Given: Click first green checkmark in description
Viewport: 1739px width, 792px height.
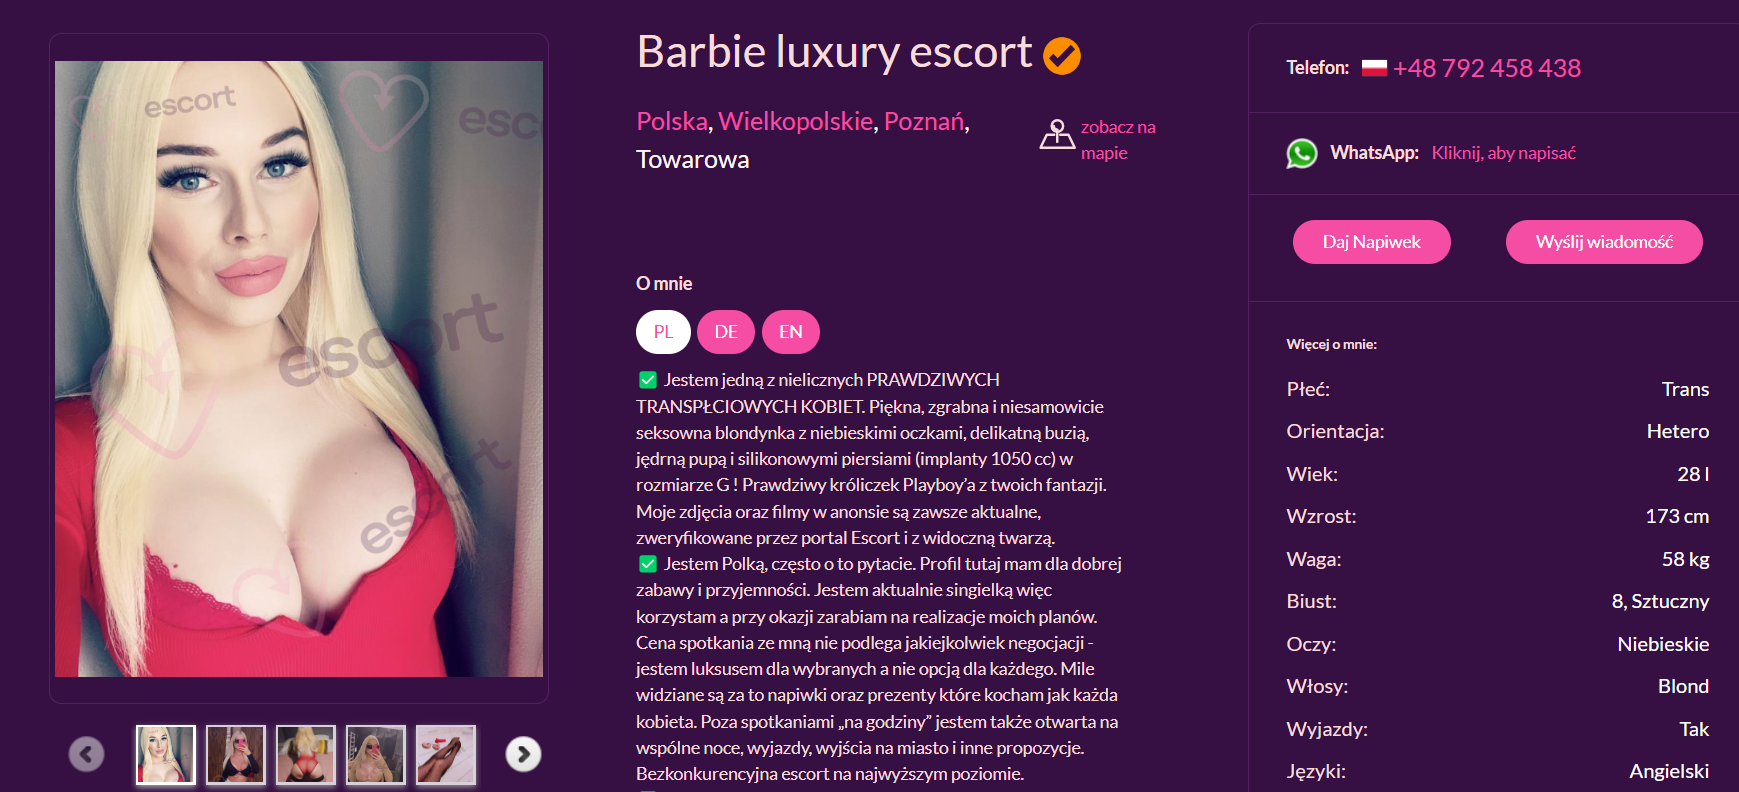Looking at the screenshot, I should tap(648, 380).
